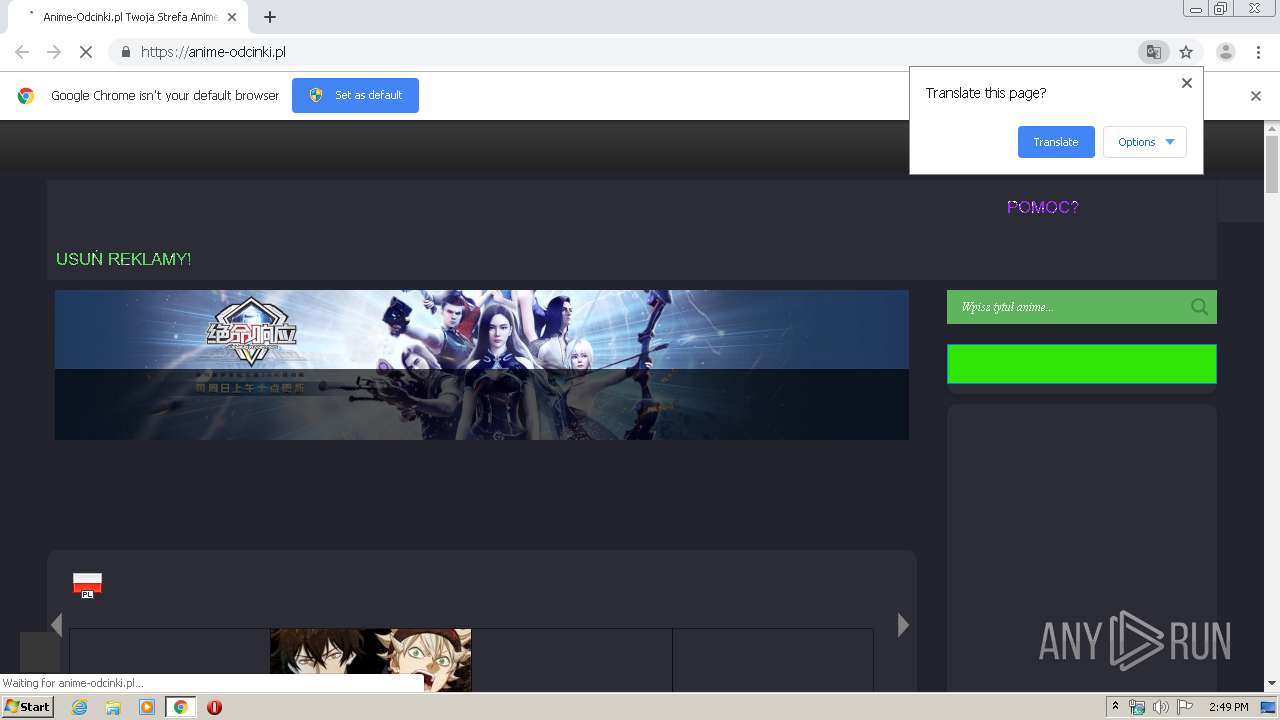Close the Anime-Odcinki.pl tab

232,17
